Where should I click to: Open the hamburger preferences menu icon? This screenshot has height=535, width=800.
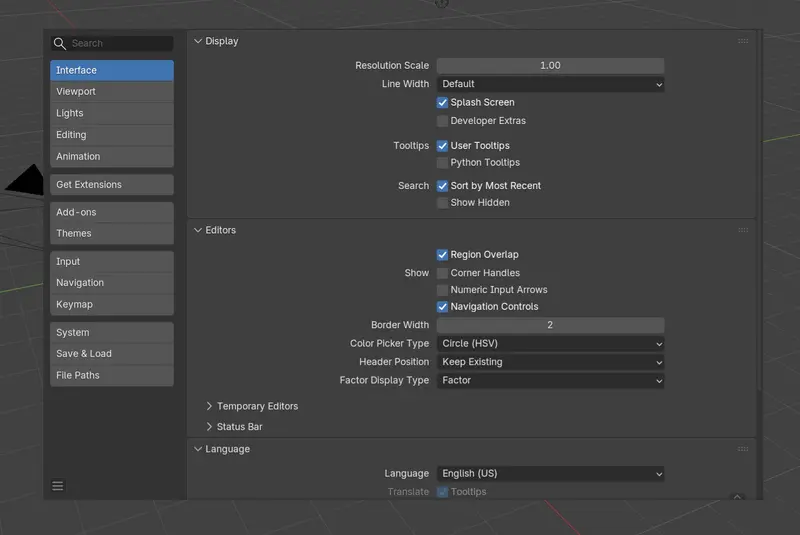click(58, 486)
